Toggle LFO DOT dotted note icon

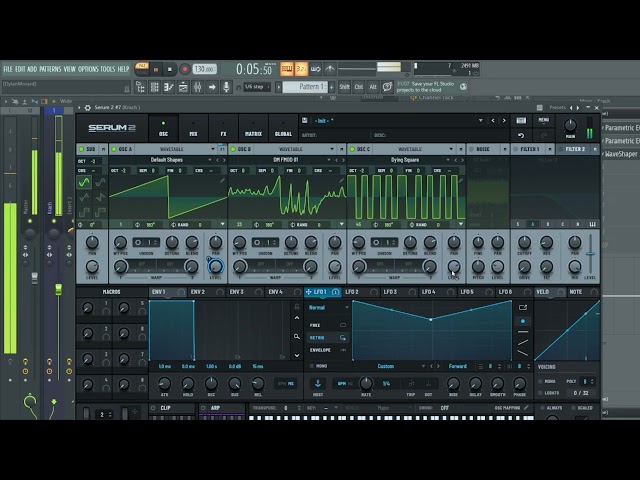tap(428, 384)
